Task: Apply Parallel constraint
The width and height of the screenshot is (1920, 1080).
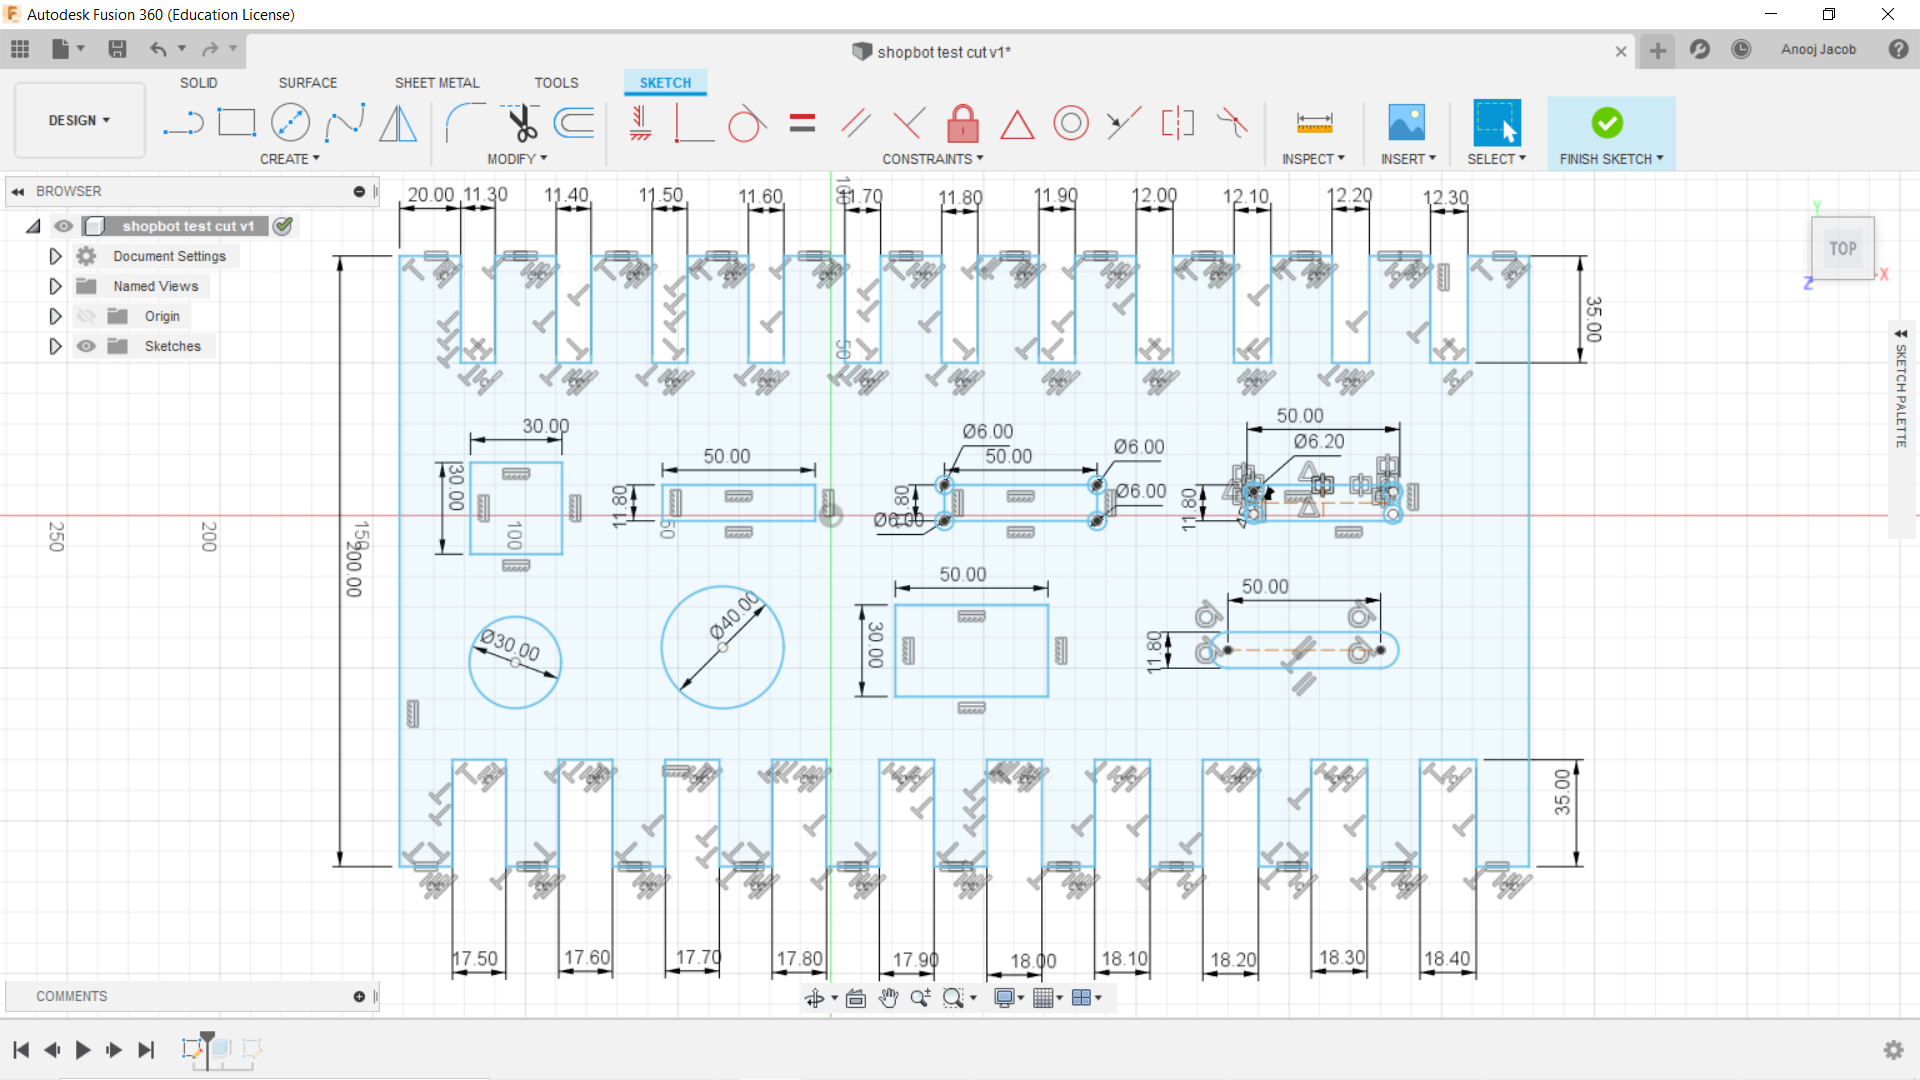Action: (856, 123)
